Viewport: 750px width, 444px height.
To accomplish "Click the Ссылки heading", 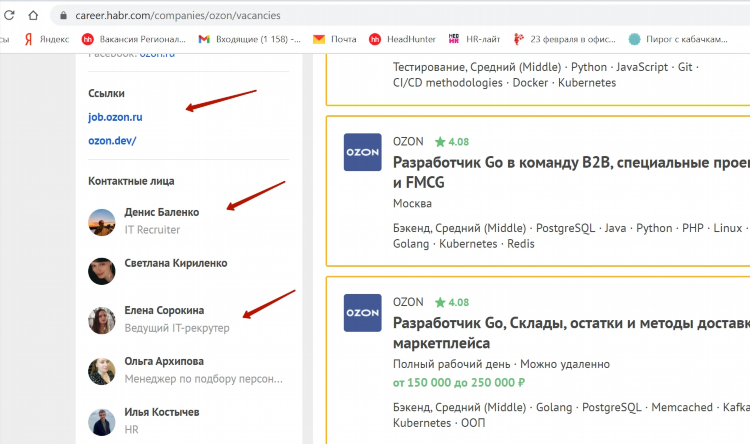I will point(106,93).
